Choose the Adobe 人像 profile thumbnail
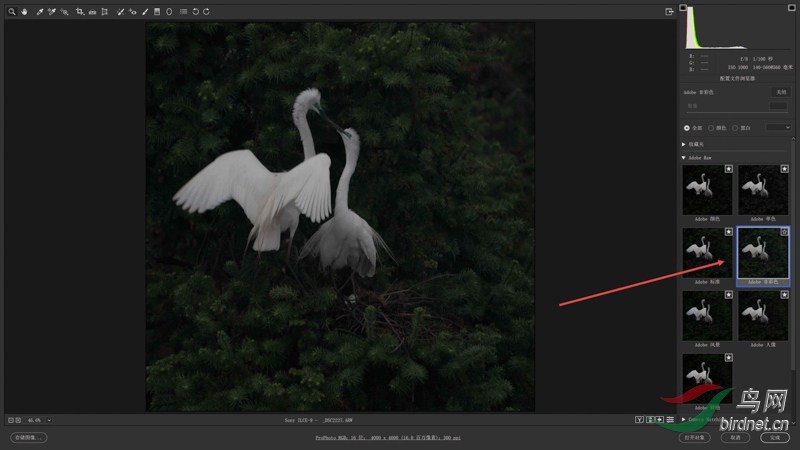This screenshot has height=450, width=800. pos(763,316)
